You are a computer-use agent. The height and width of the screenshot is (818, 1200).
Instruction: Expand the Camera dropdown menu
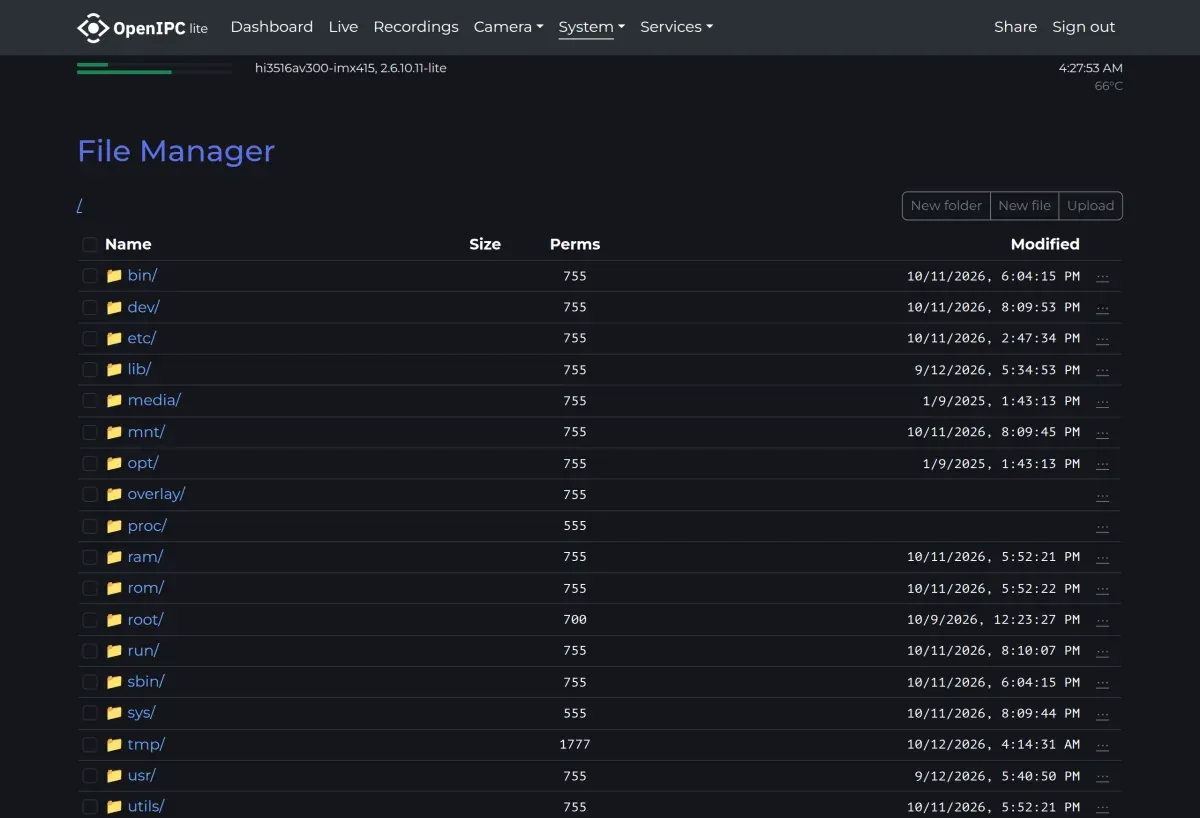(x=508, y=27)
